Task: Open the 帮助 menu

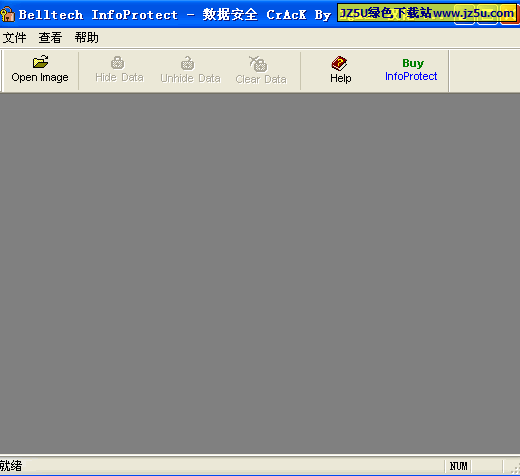Action: 86,38
